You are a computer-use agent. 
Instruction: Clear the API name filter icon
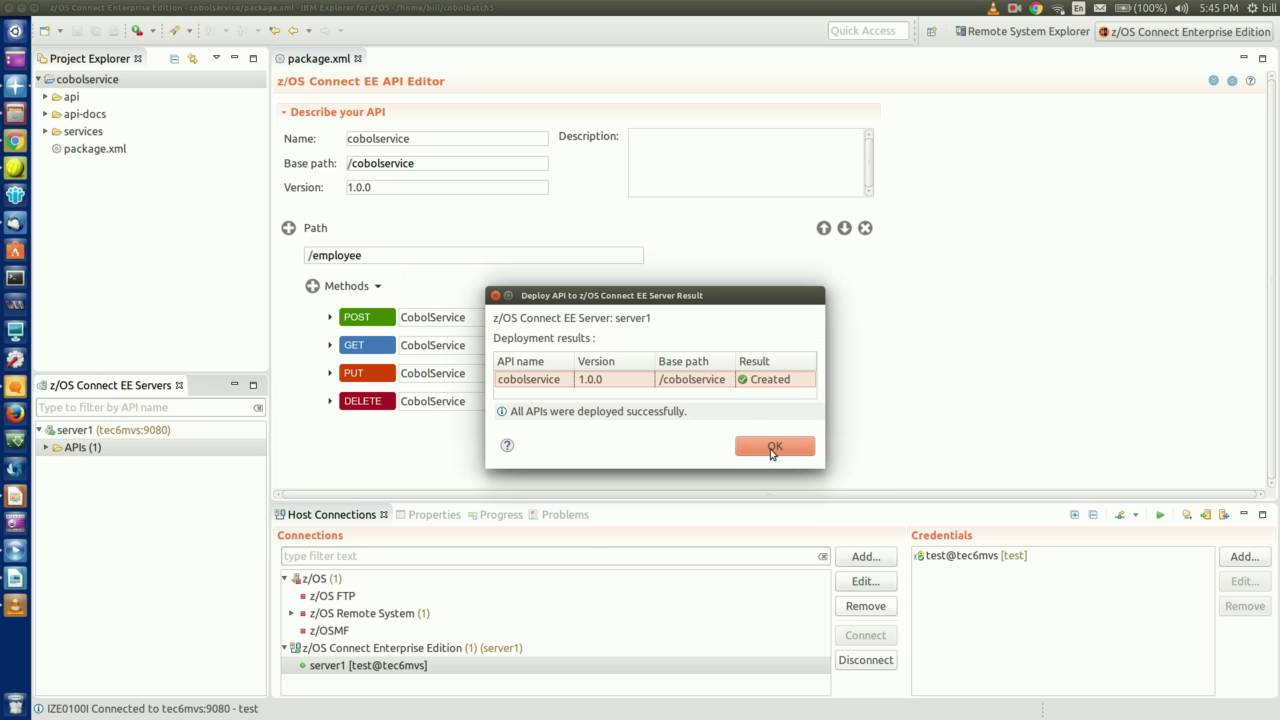[258, 408]
